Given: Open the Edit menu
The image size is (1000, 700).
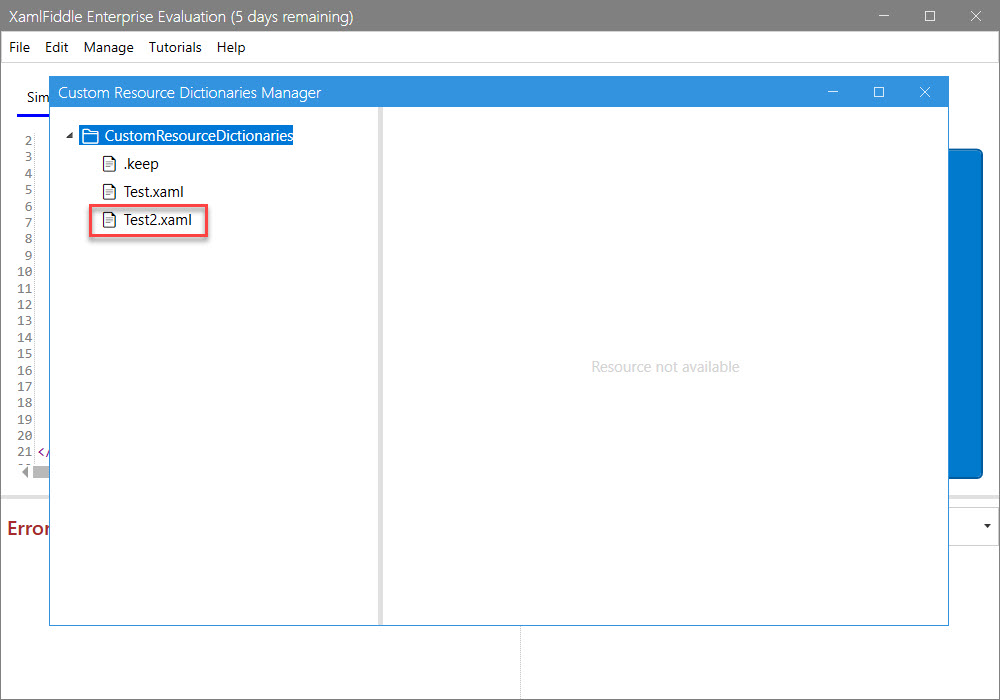Looking at the screenshot, I should (57, 47).
